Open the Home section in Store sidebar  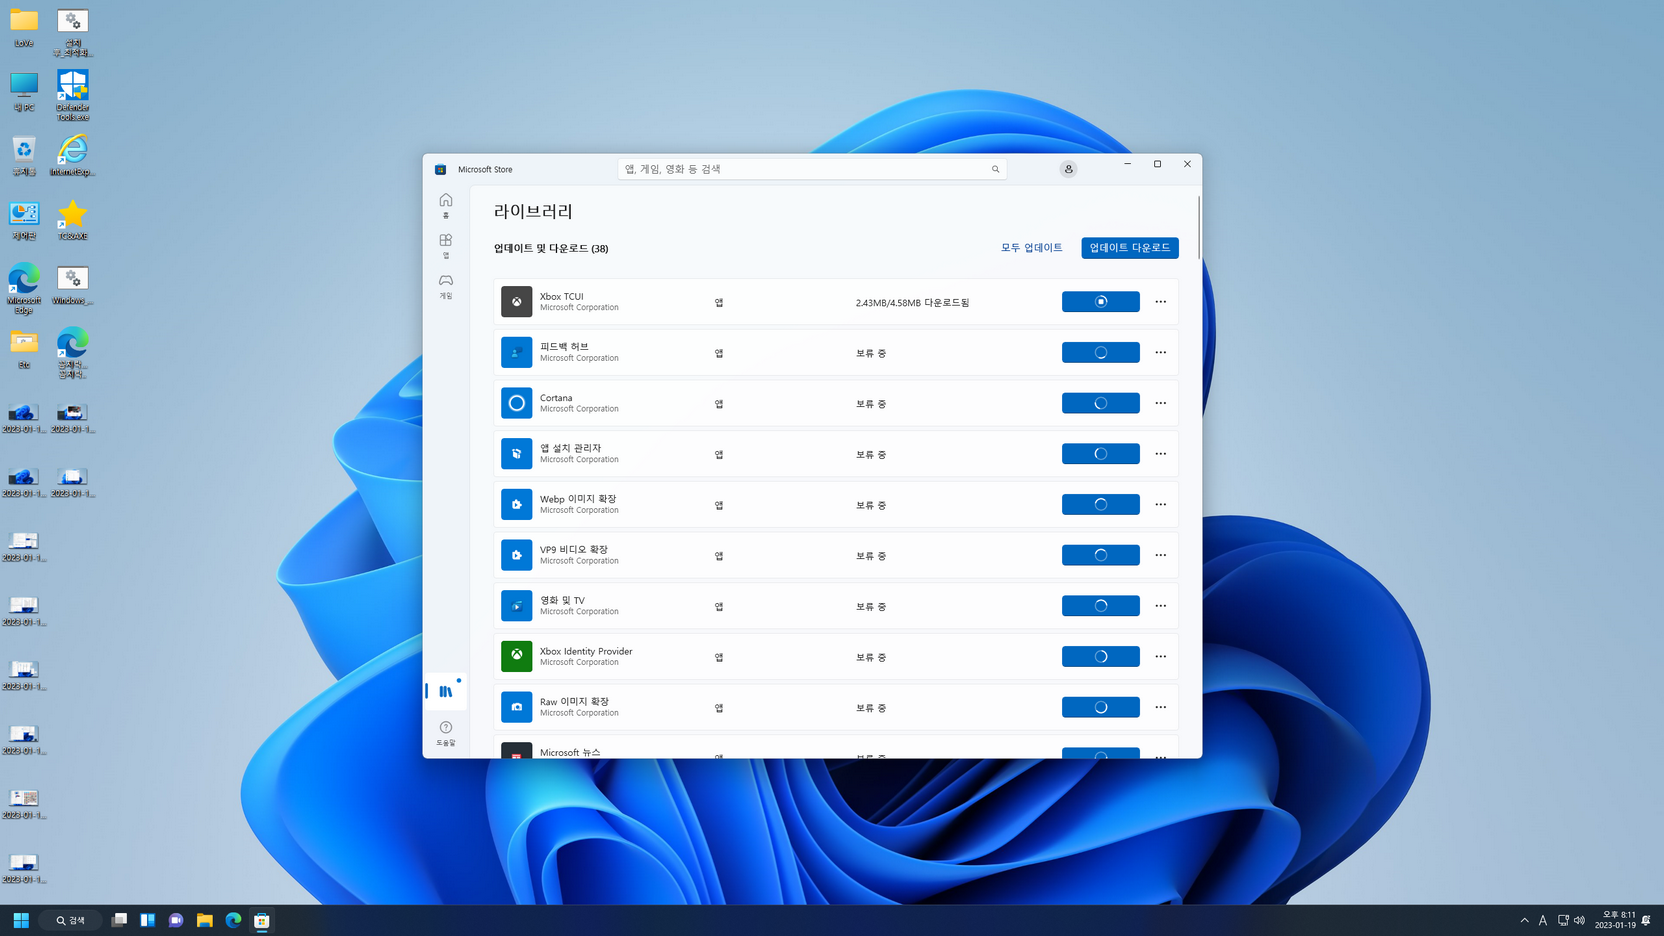click(446, 205)
